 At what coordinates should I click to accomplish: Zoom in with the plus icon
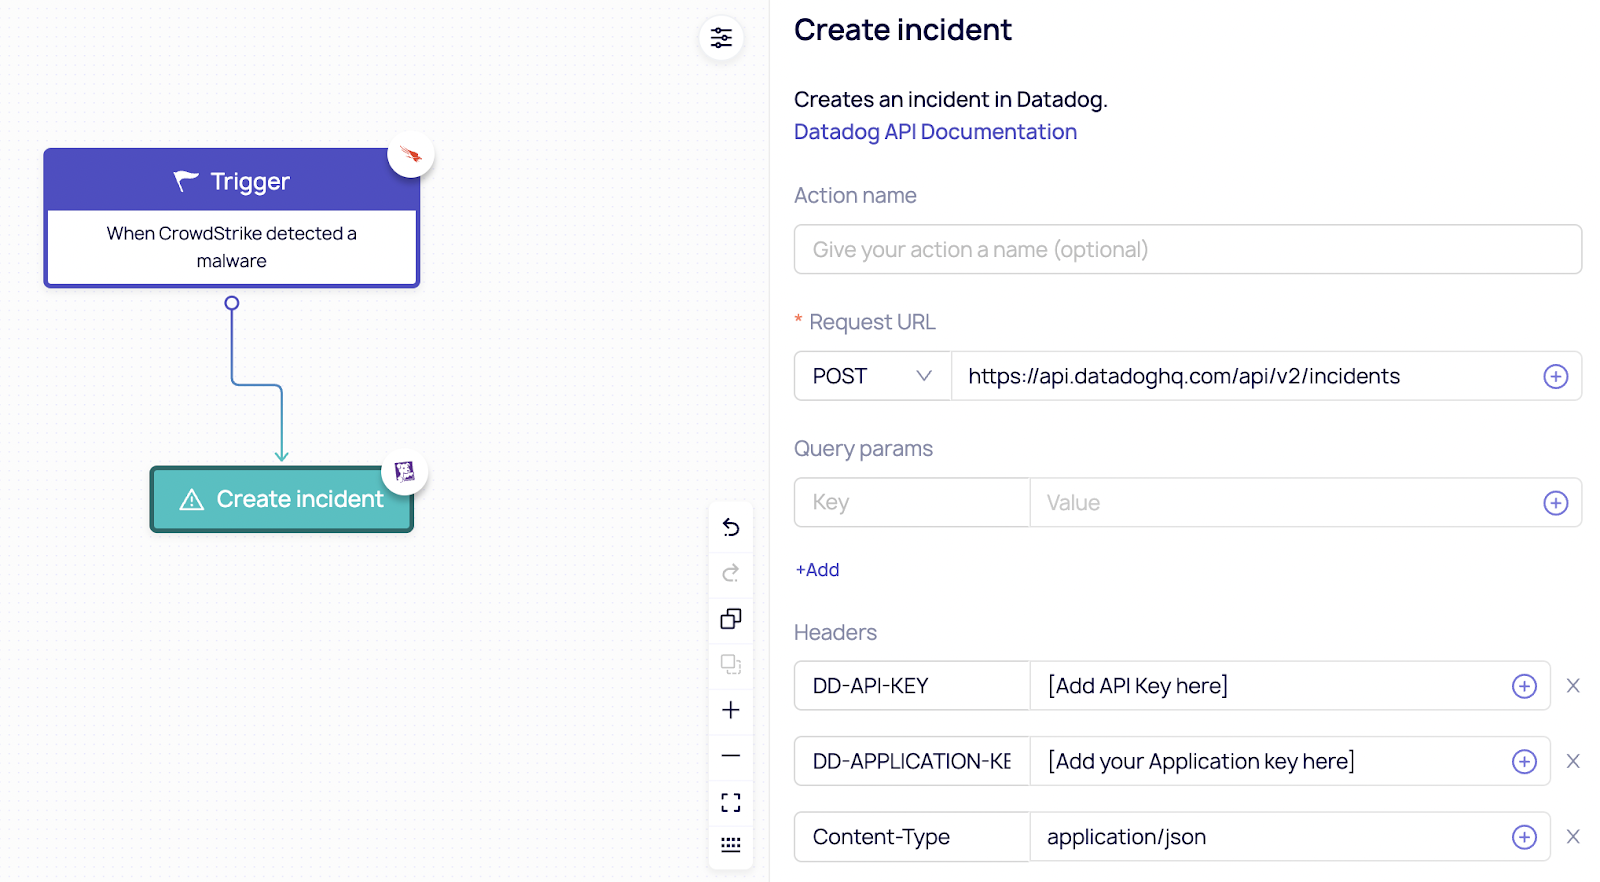coord(731,710)
